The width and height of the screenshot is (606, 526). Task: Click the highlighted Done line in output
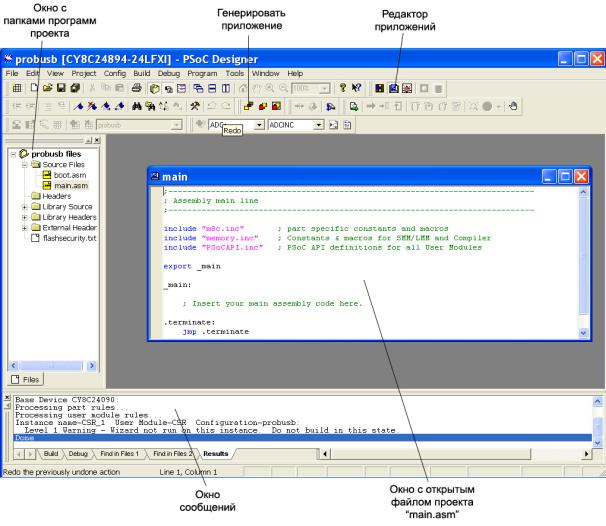[x=303, y=438]
